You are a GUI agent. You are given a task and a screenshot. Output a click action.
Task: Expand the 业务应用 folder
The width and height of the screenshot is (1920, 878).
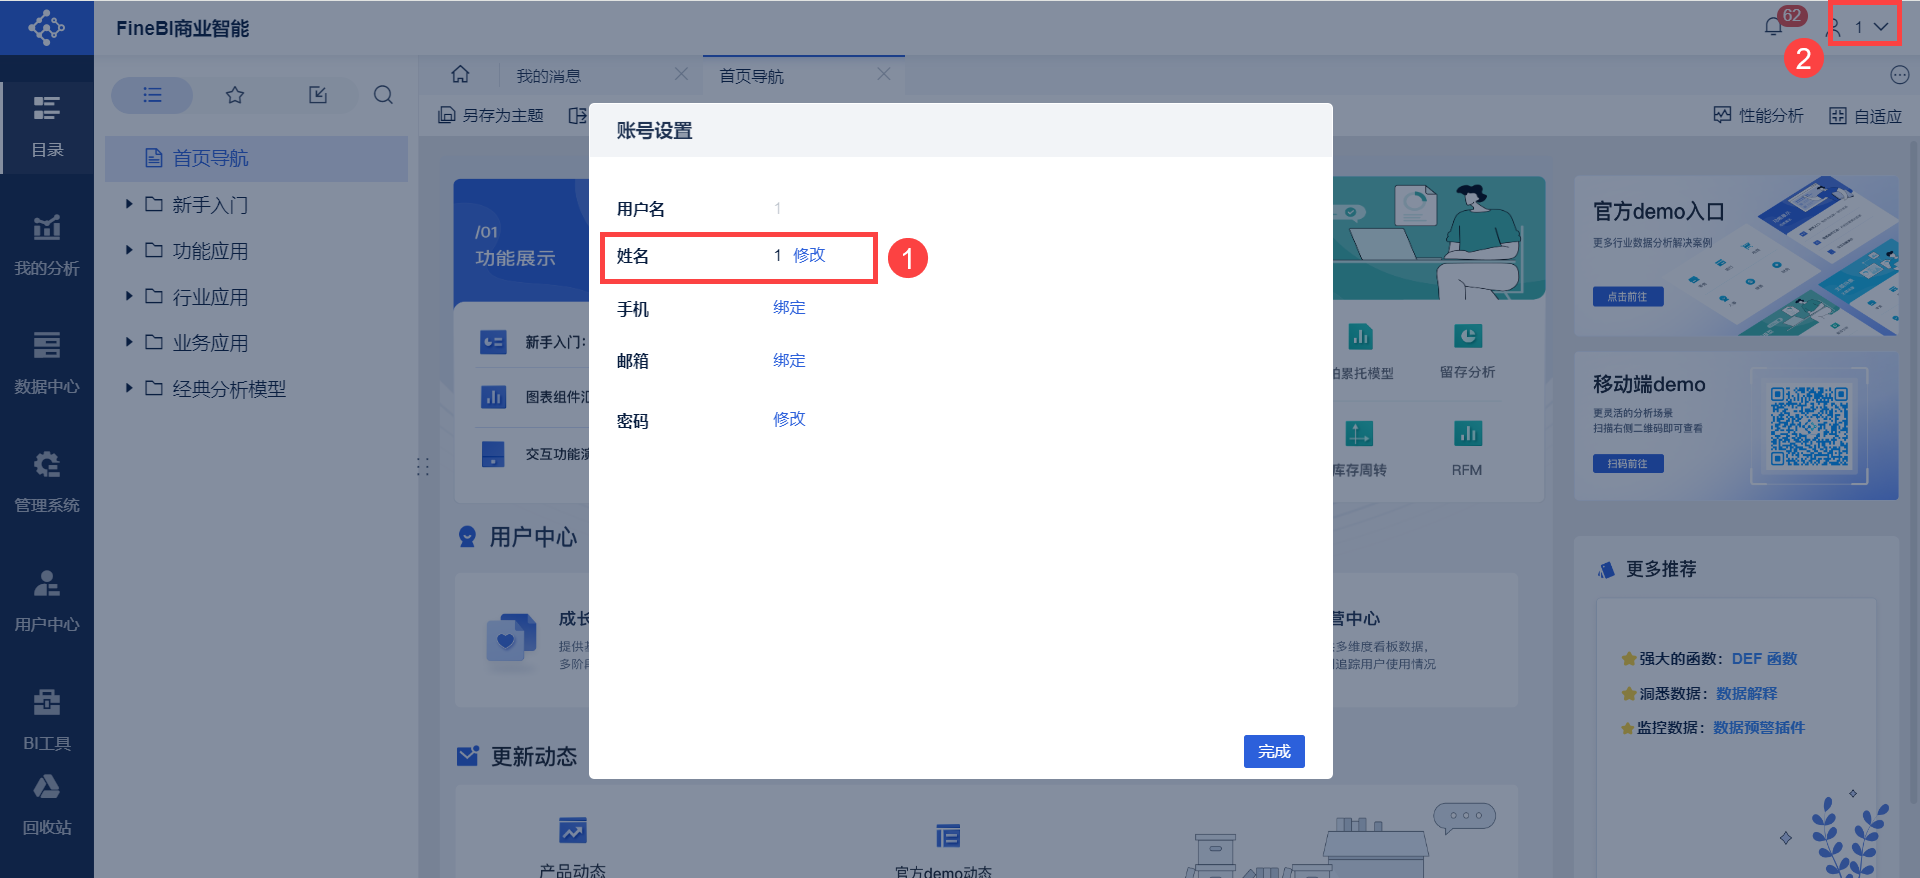129,342
